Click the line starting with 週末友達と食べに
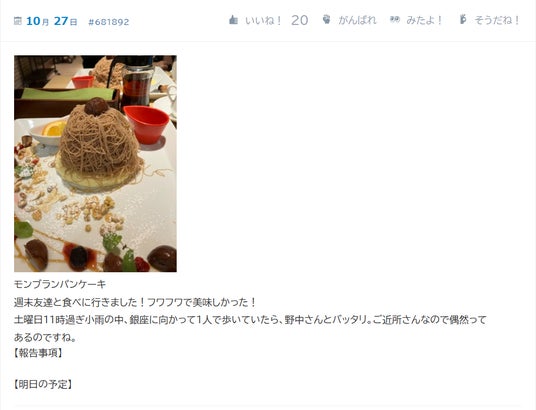536x410 pixels. coord(135,302)
